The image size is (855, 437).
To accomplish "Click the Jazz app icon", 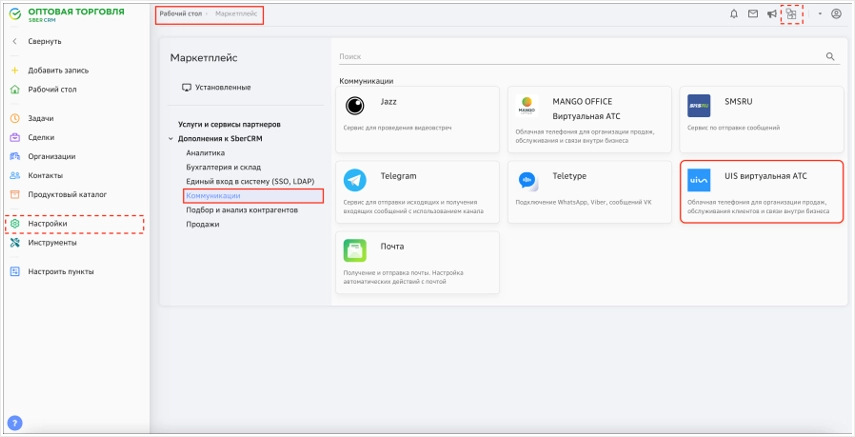I will coord(355,105).
